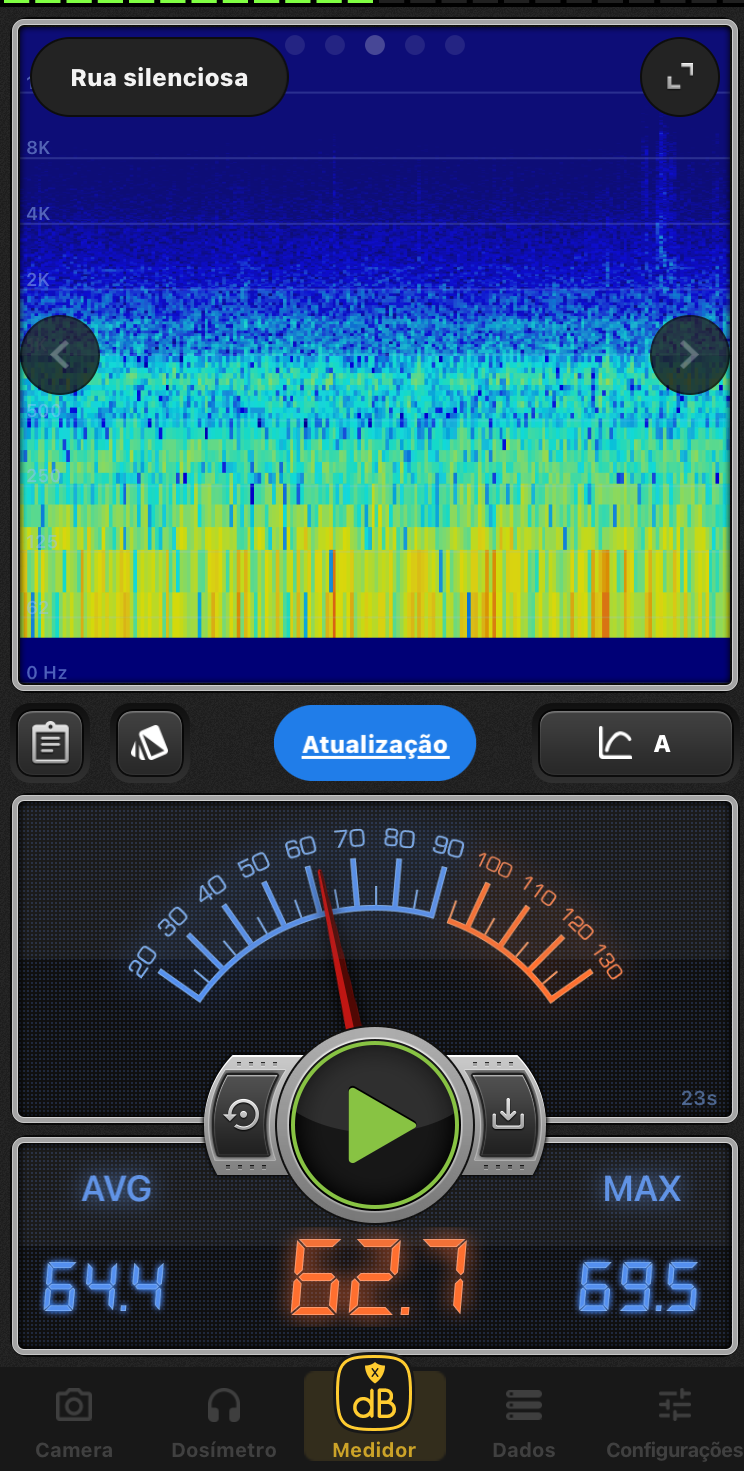
Task: Show next chart with right arrow
Action: [689, 355]
